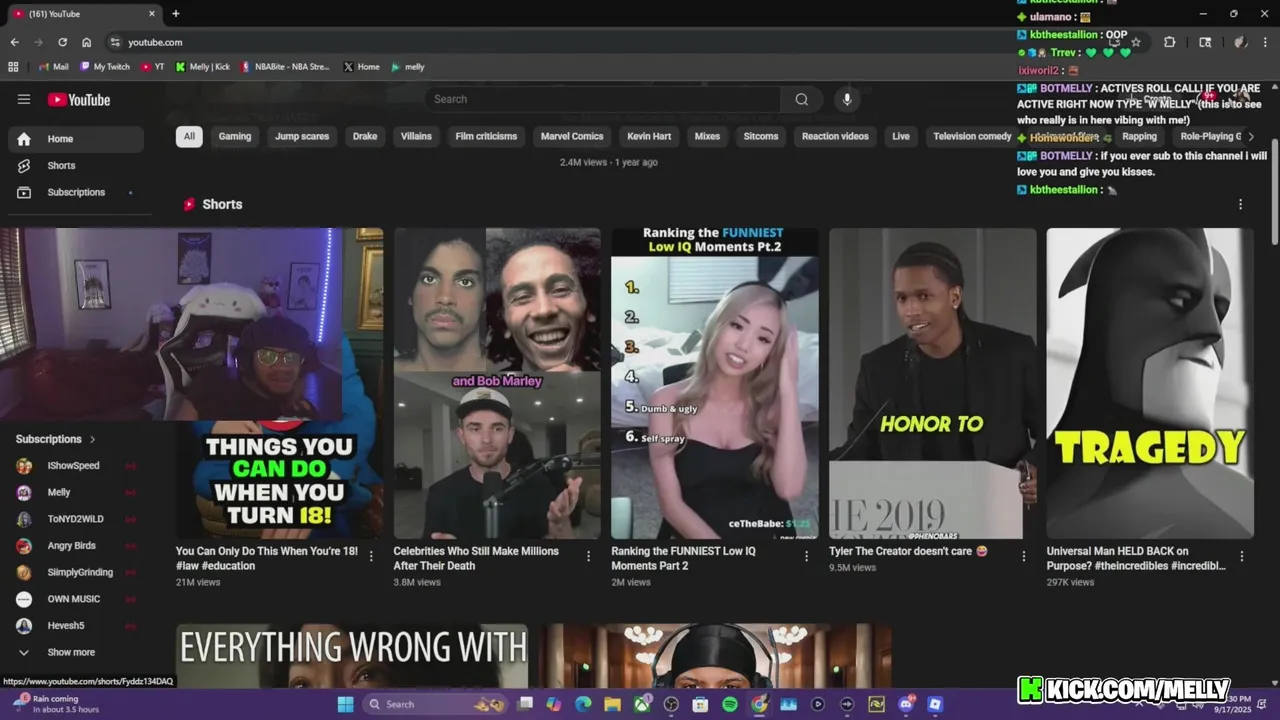Select the All filter chip
Image resolution: width=1280 pixels, height=720 pixels.
coord(189,136)
